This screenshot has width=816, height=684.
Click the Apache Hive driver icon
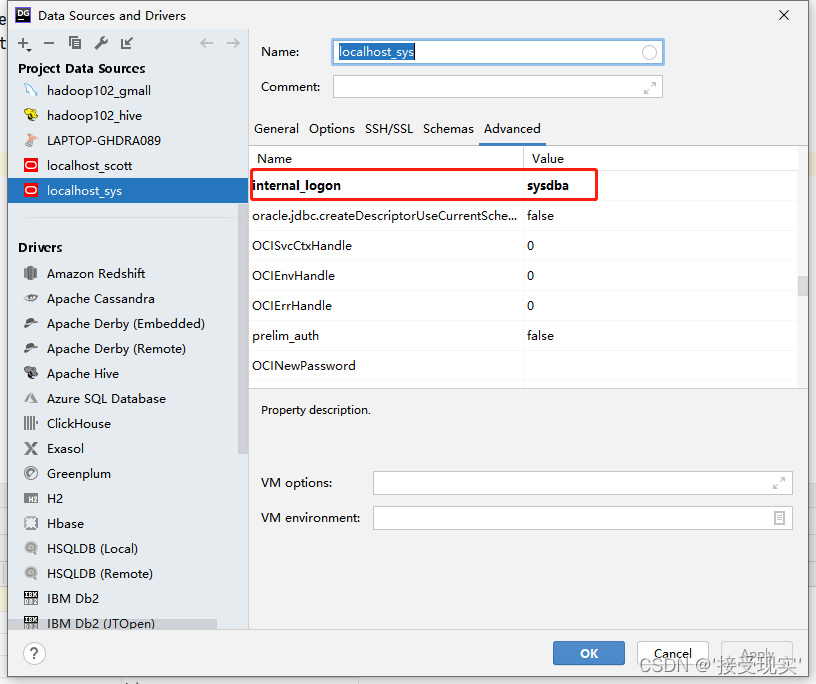(31, 373)
